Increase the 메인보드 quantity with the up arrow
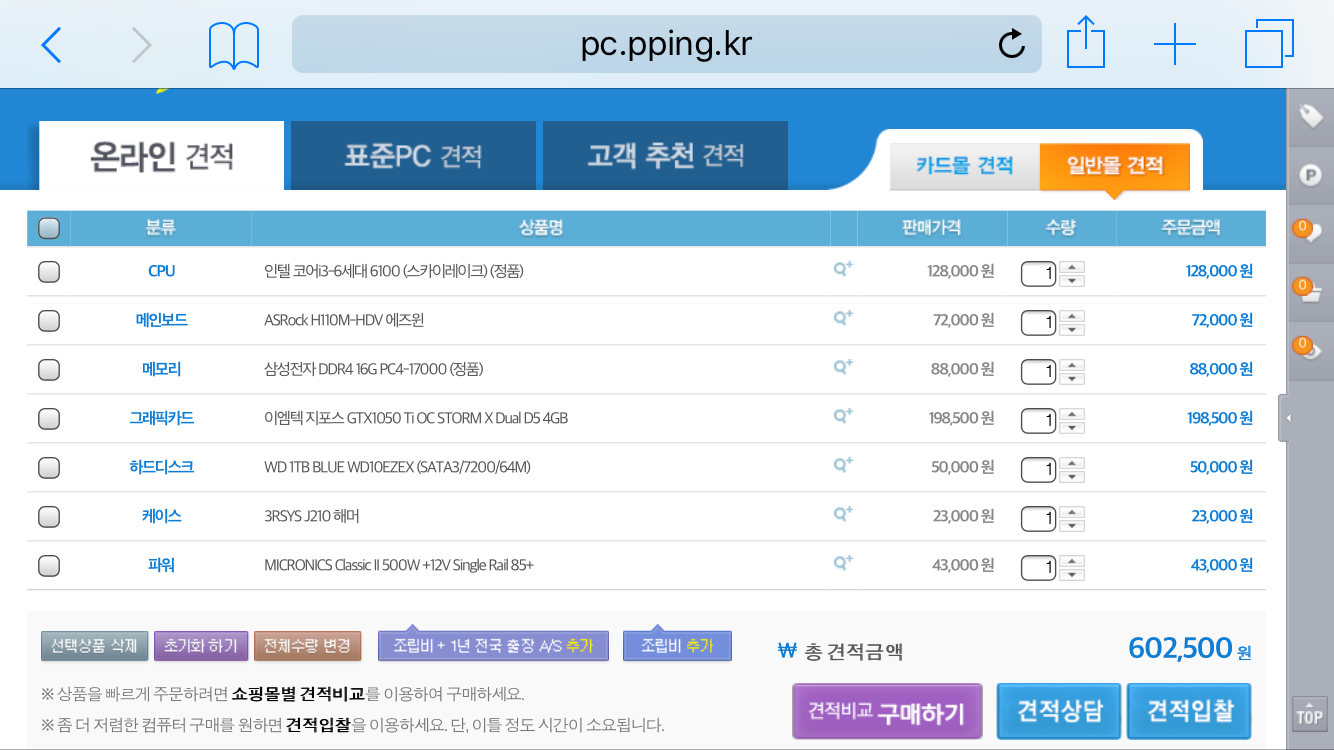1334x750 pixels. click(x=1072, y=315)
